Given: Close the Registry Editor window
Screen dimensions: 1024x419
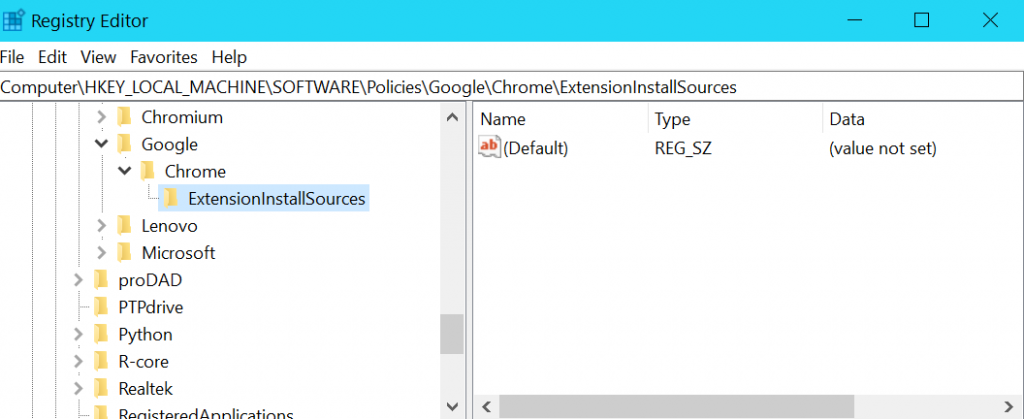Looking at the screenshot, I should click(x=990, y=20).
